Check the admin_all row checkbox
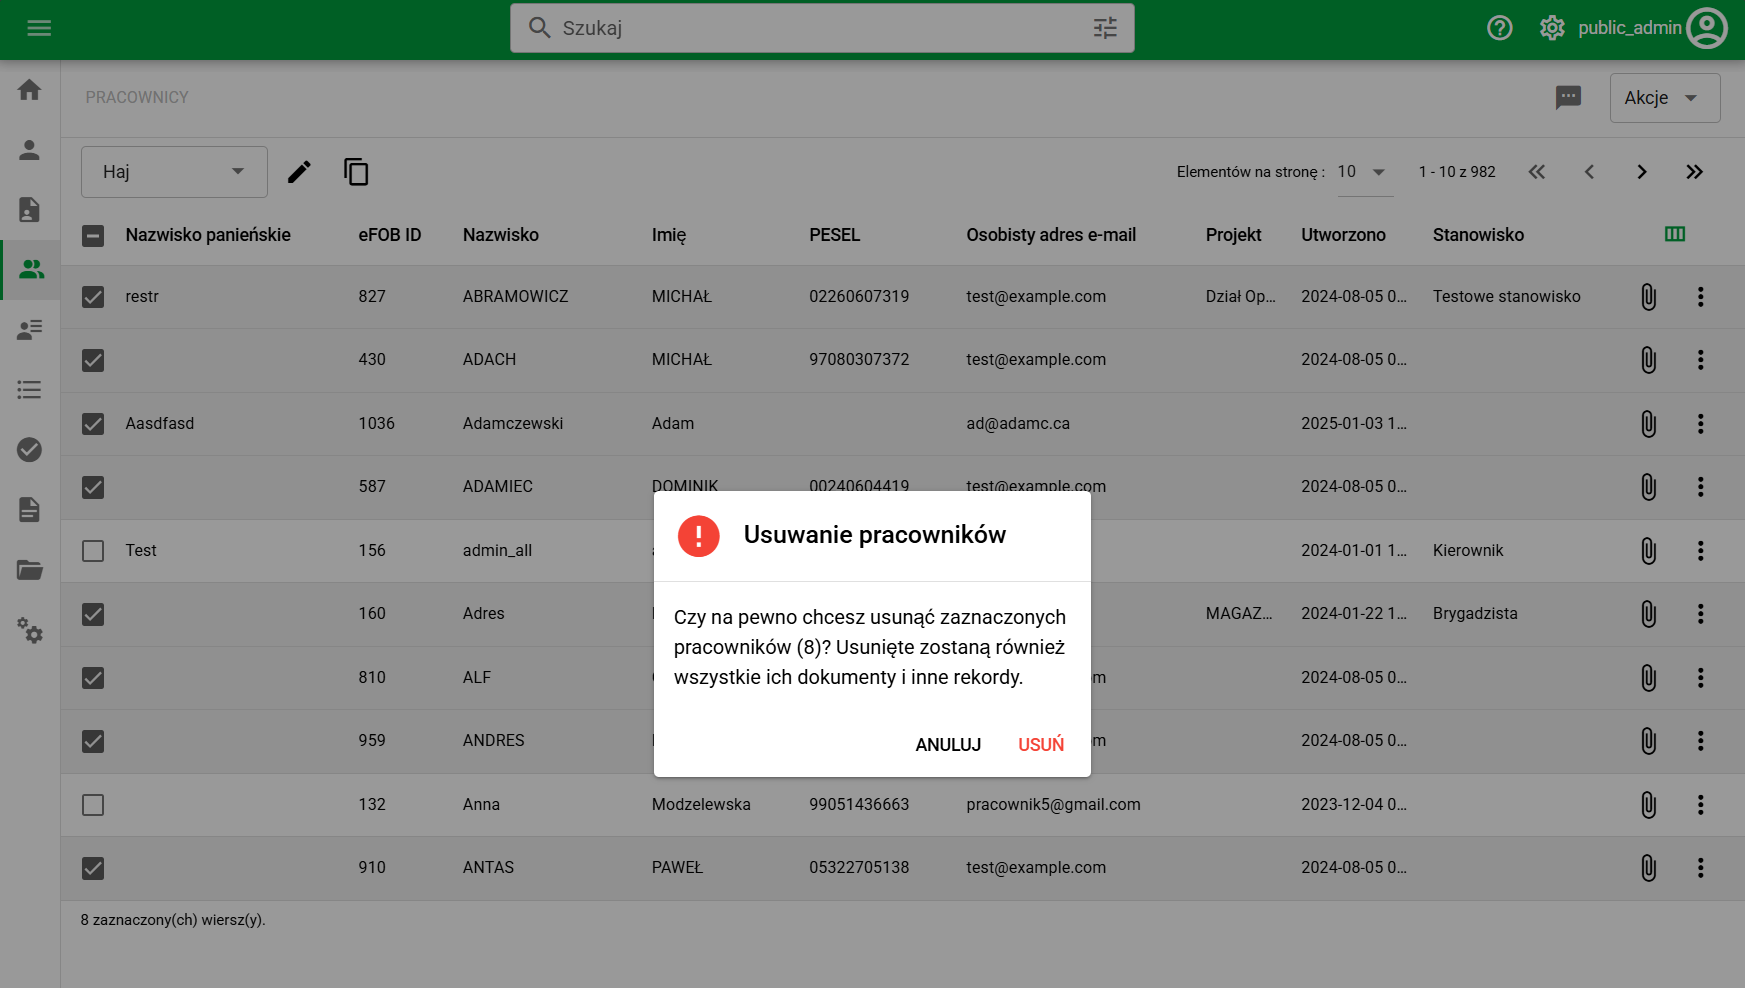The height and width of the screenshot is (988, 1745). pos(93,551)
